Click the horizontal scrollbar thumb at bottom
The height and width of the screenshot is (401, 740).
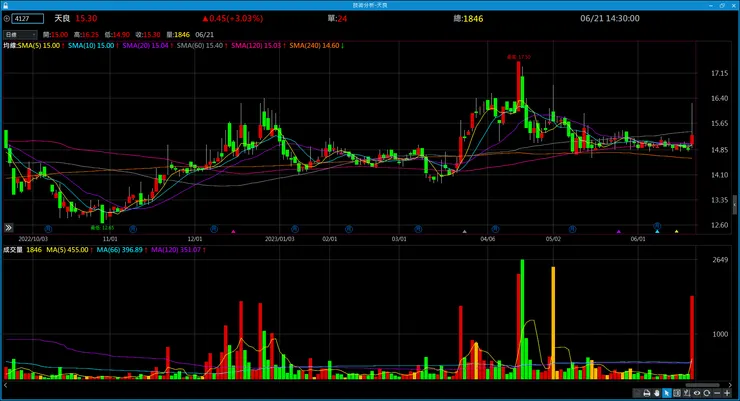[702, 385]
